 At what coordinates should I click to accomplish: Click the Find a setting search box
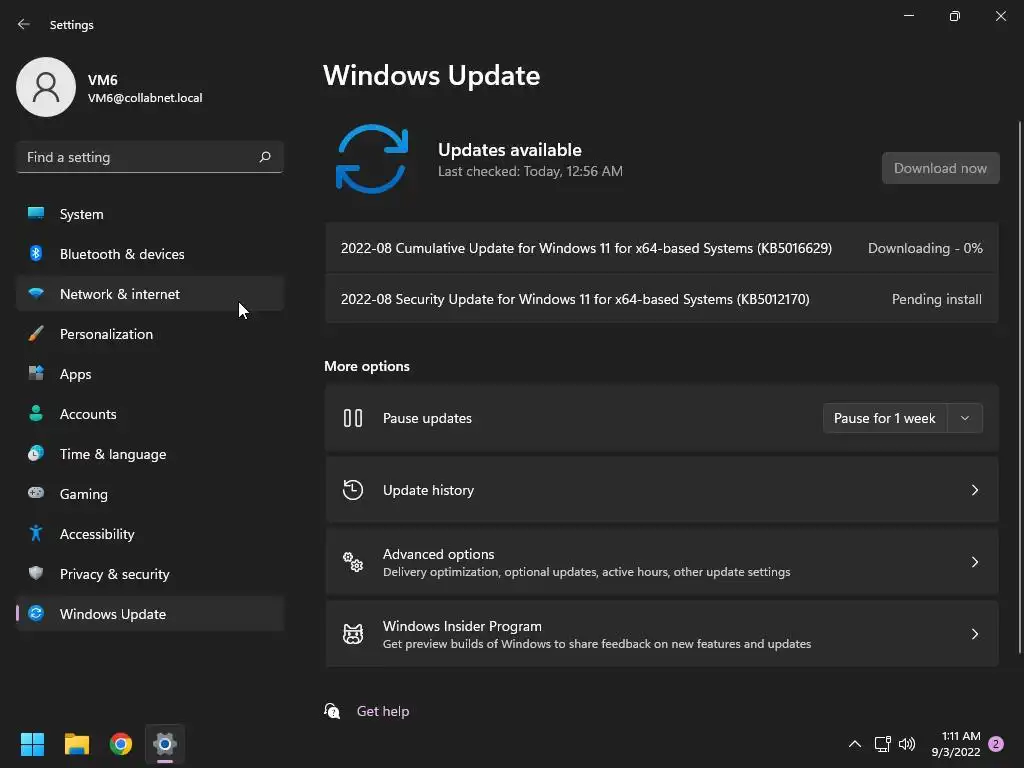(150, 157)
